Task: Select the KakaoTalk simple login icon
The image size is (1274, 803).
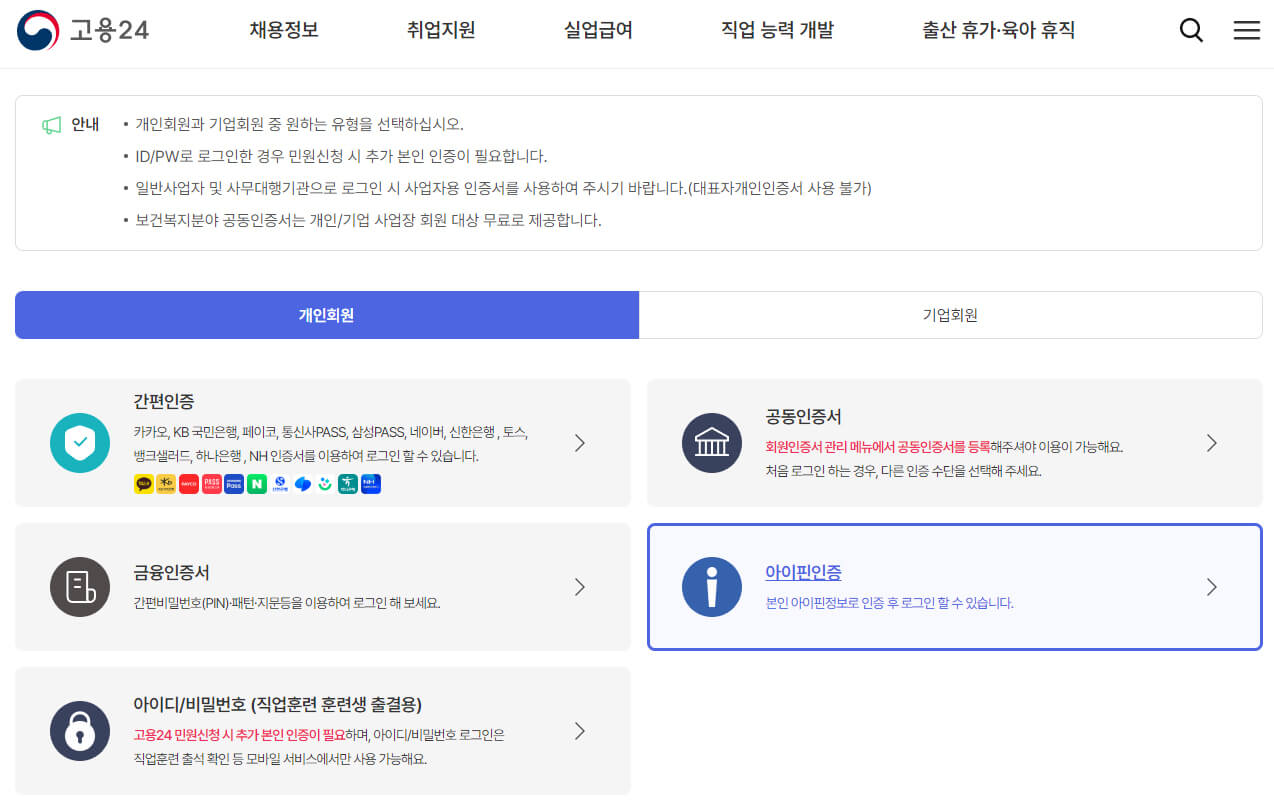Action: pyautogui.click(x=144, y=484)
